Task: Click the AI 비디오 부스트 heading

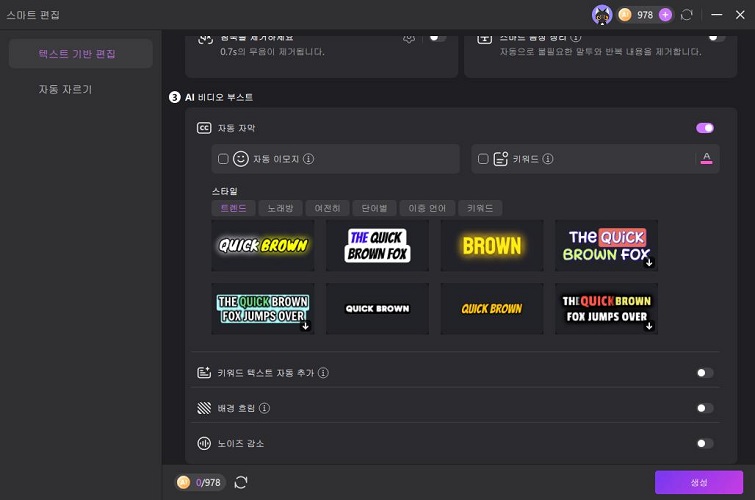Action: coord(219,97)
